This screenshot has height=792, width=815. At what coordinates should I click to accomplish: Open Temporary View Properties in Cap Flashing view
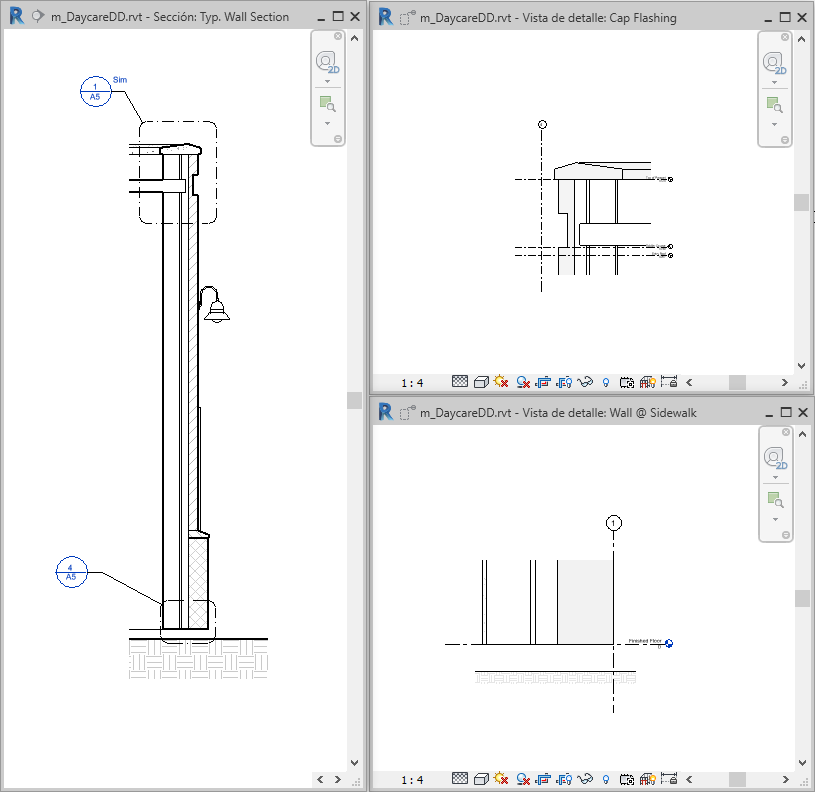point(627,382)
